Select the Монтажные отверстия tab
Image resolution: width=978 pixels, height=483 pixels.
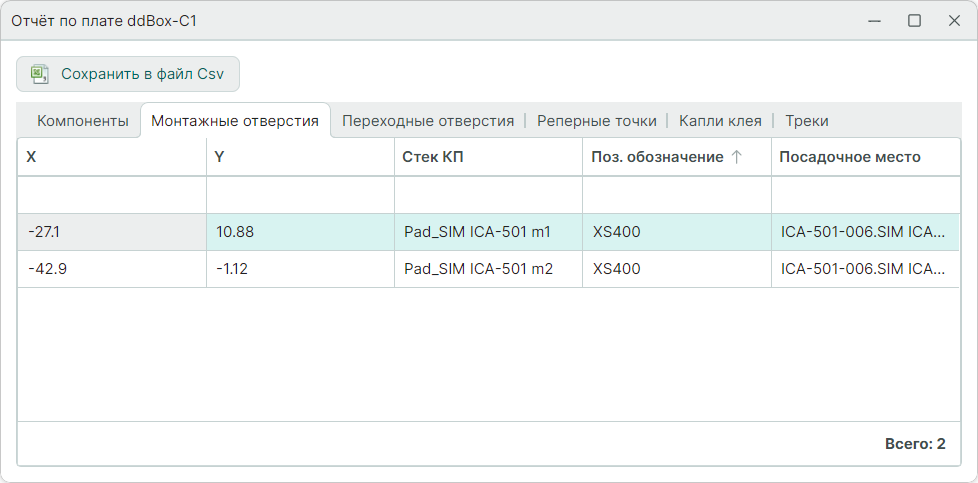pyautogui.click(x=235, y=121)
